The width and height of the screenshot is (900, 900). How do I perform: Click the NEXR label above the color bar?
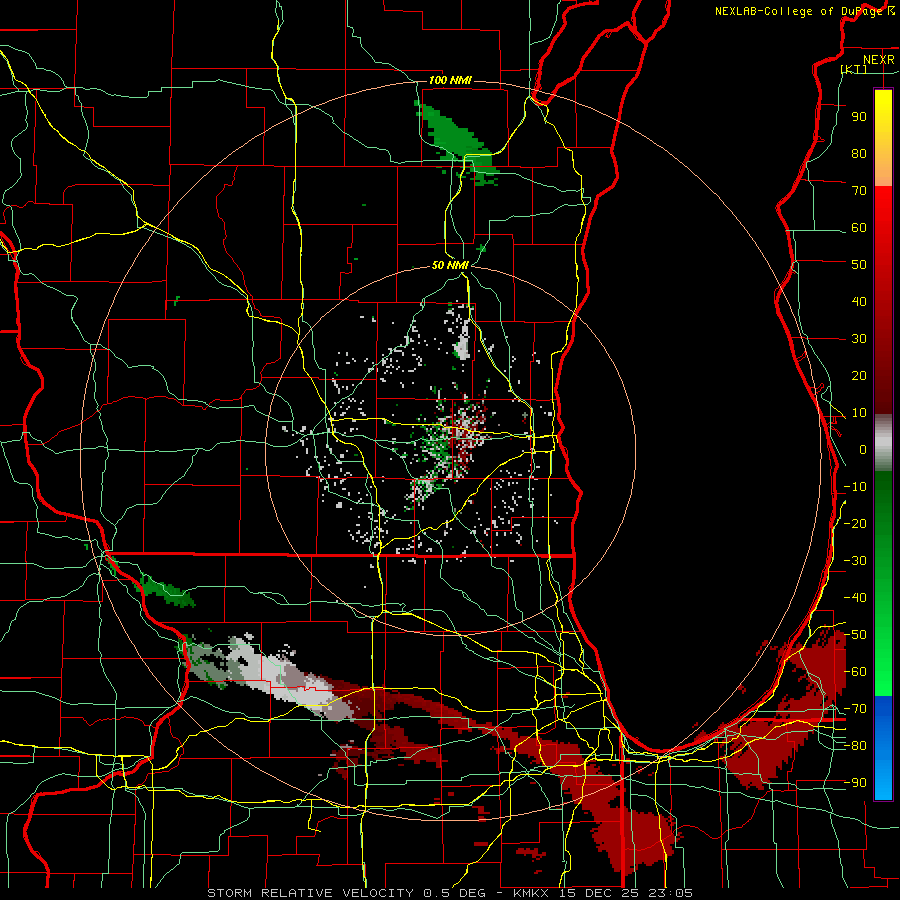click(879, 60)
